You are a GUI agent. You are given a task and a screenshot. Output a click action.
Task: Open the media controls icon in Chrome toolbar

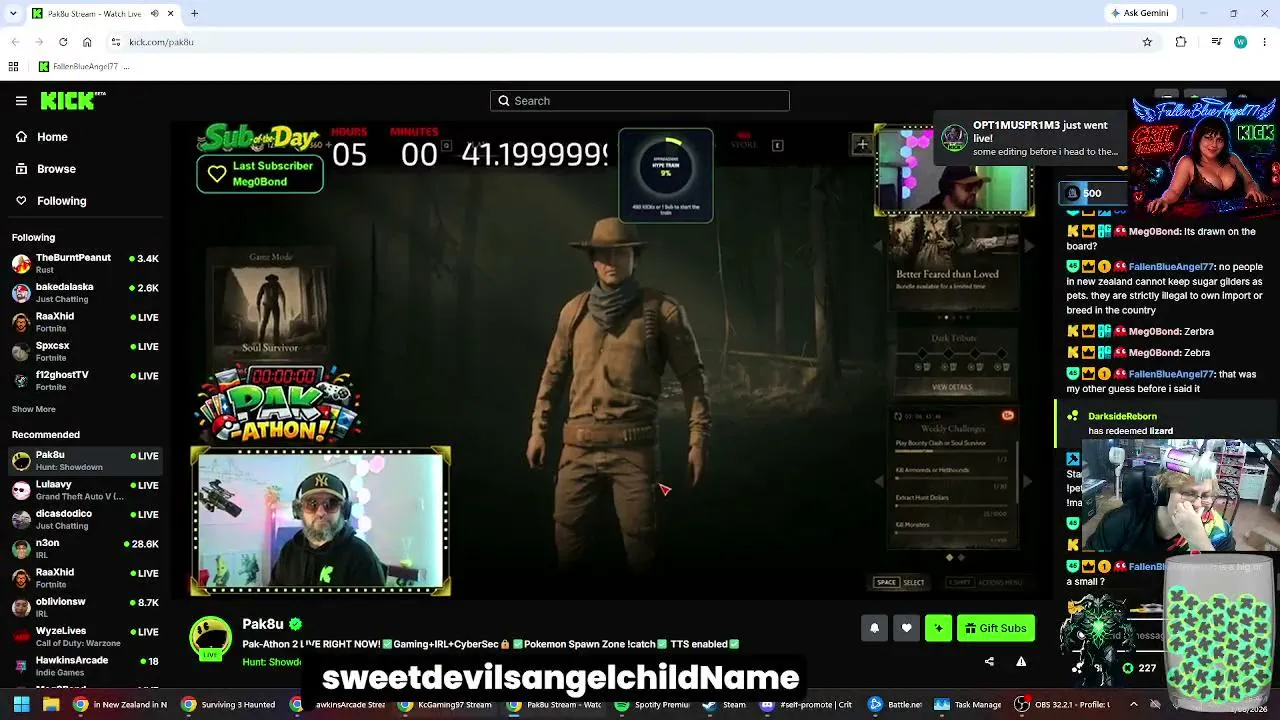(1216, 42)
